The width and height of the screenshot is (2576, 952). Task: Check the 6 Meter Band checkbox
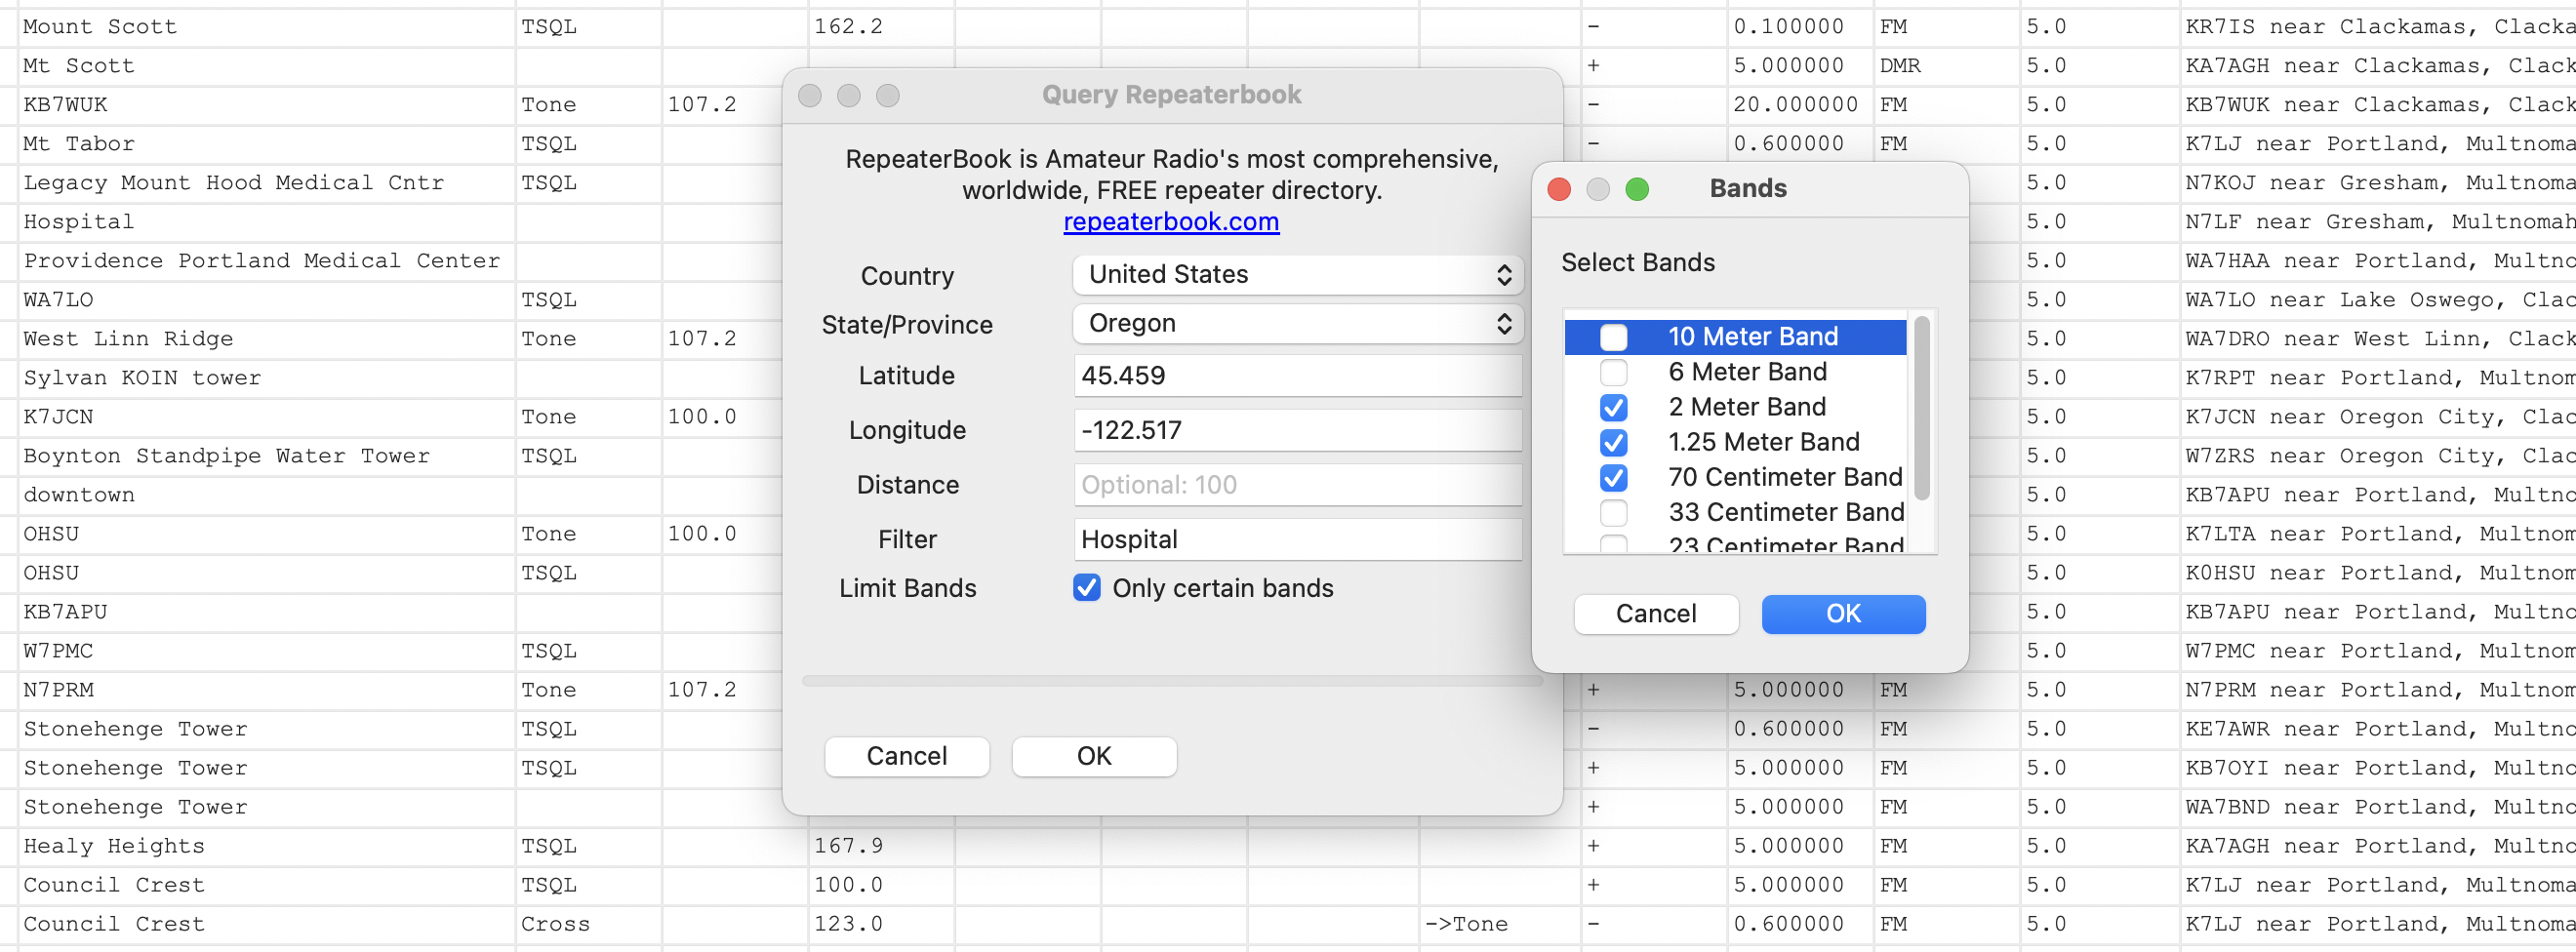coord(1613,372)
